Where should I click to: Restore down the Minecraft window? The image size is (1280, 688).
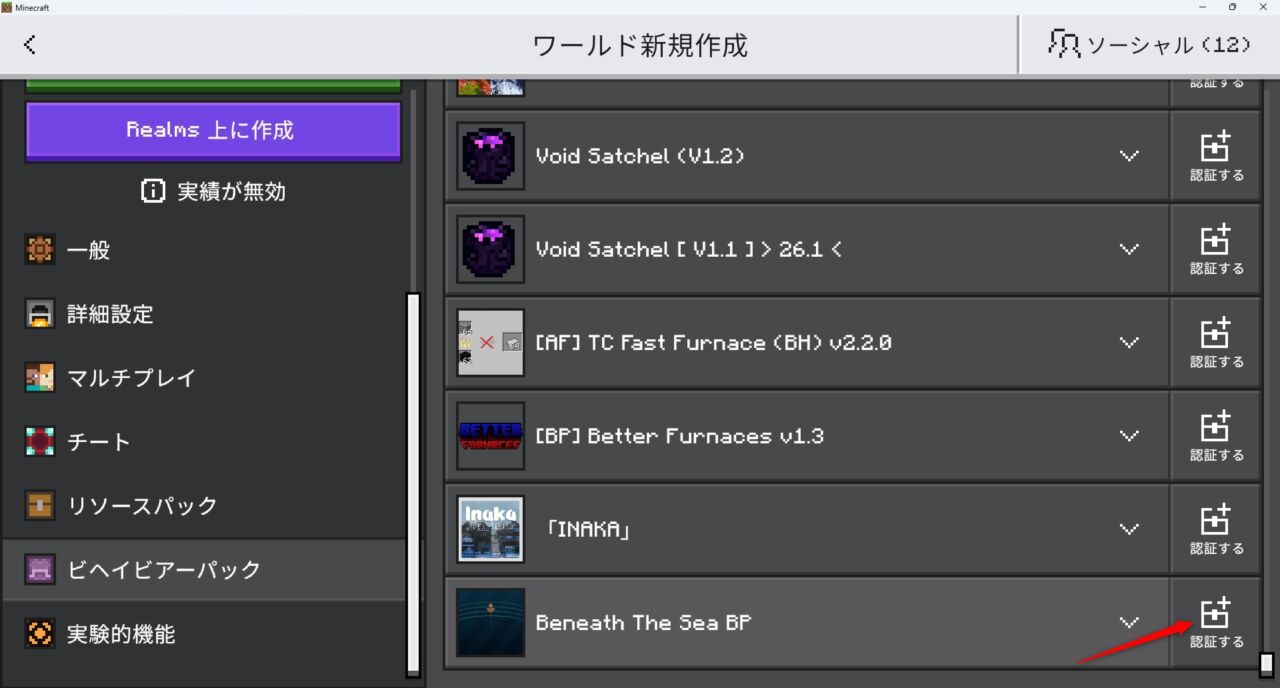tap(1232, 7)
